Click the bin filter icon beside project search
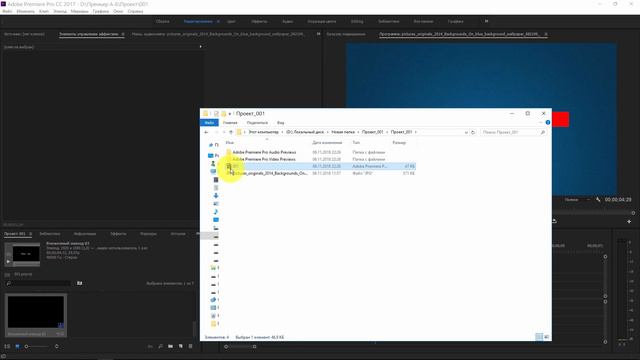This screenshot has height=360, width=640. (x=80, y=283)
